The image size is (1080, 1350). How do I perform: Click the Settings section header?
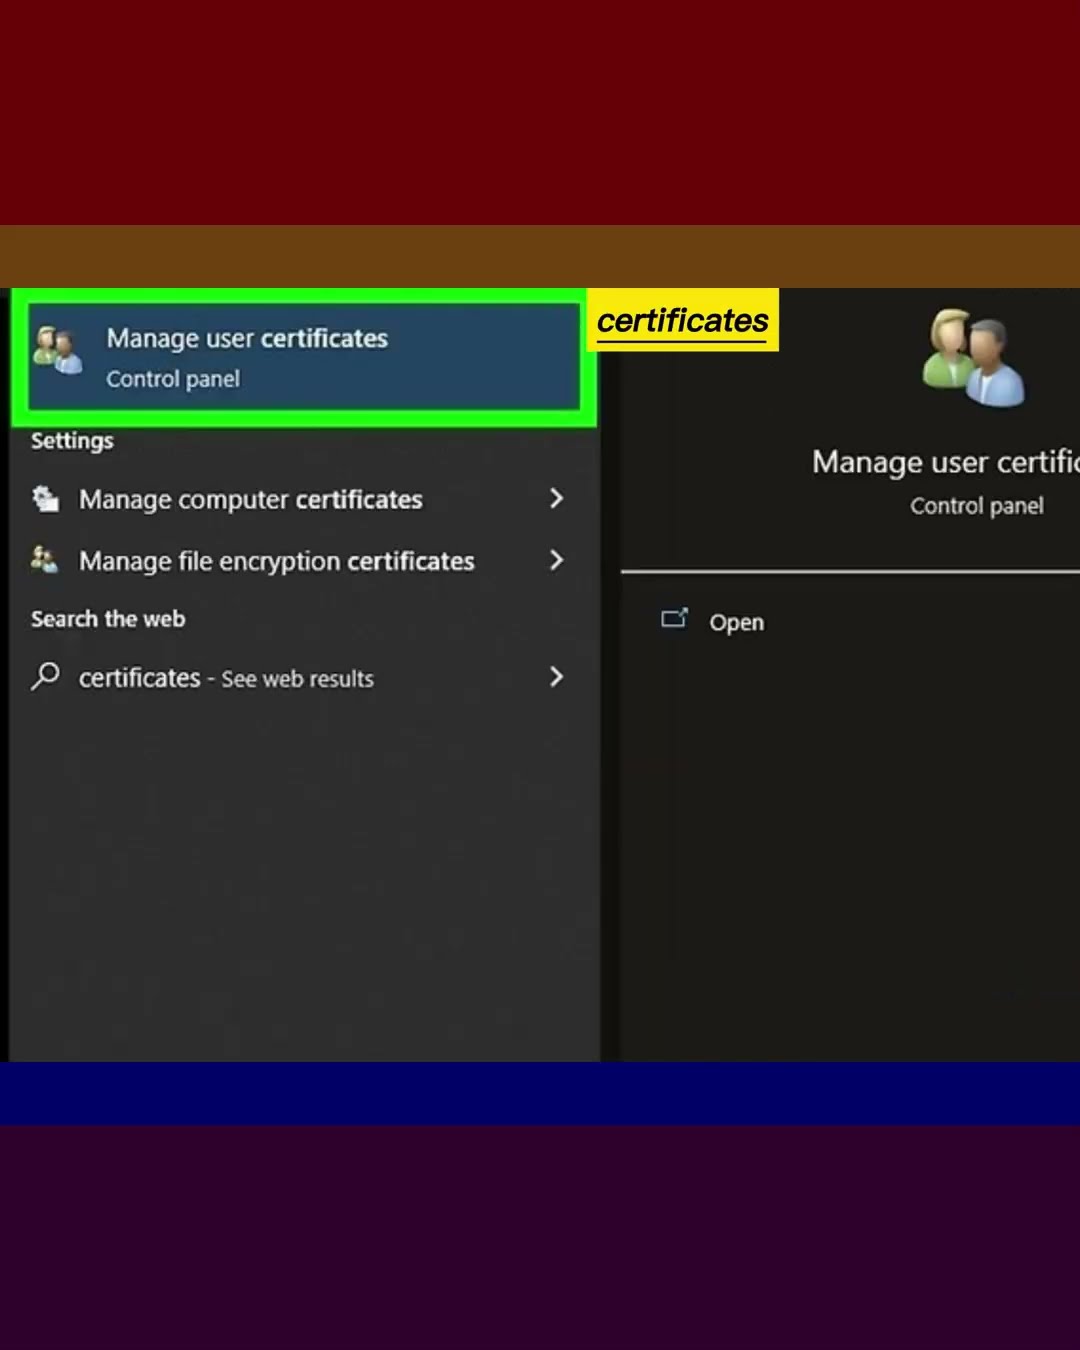(72, 441)
